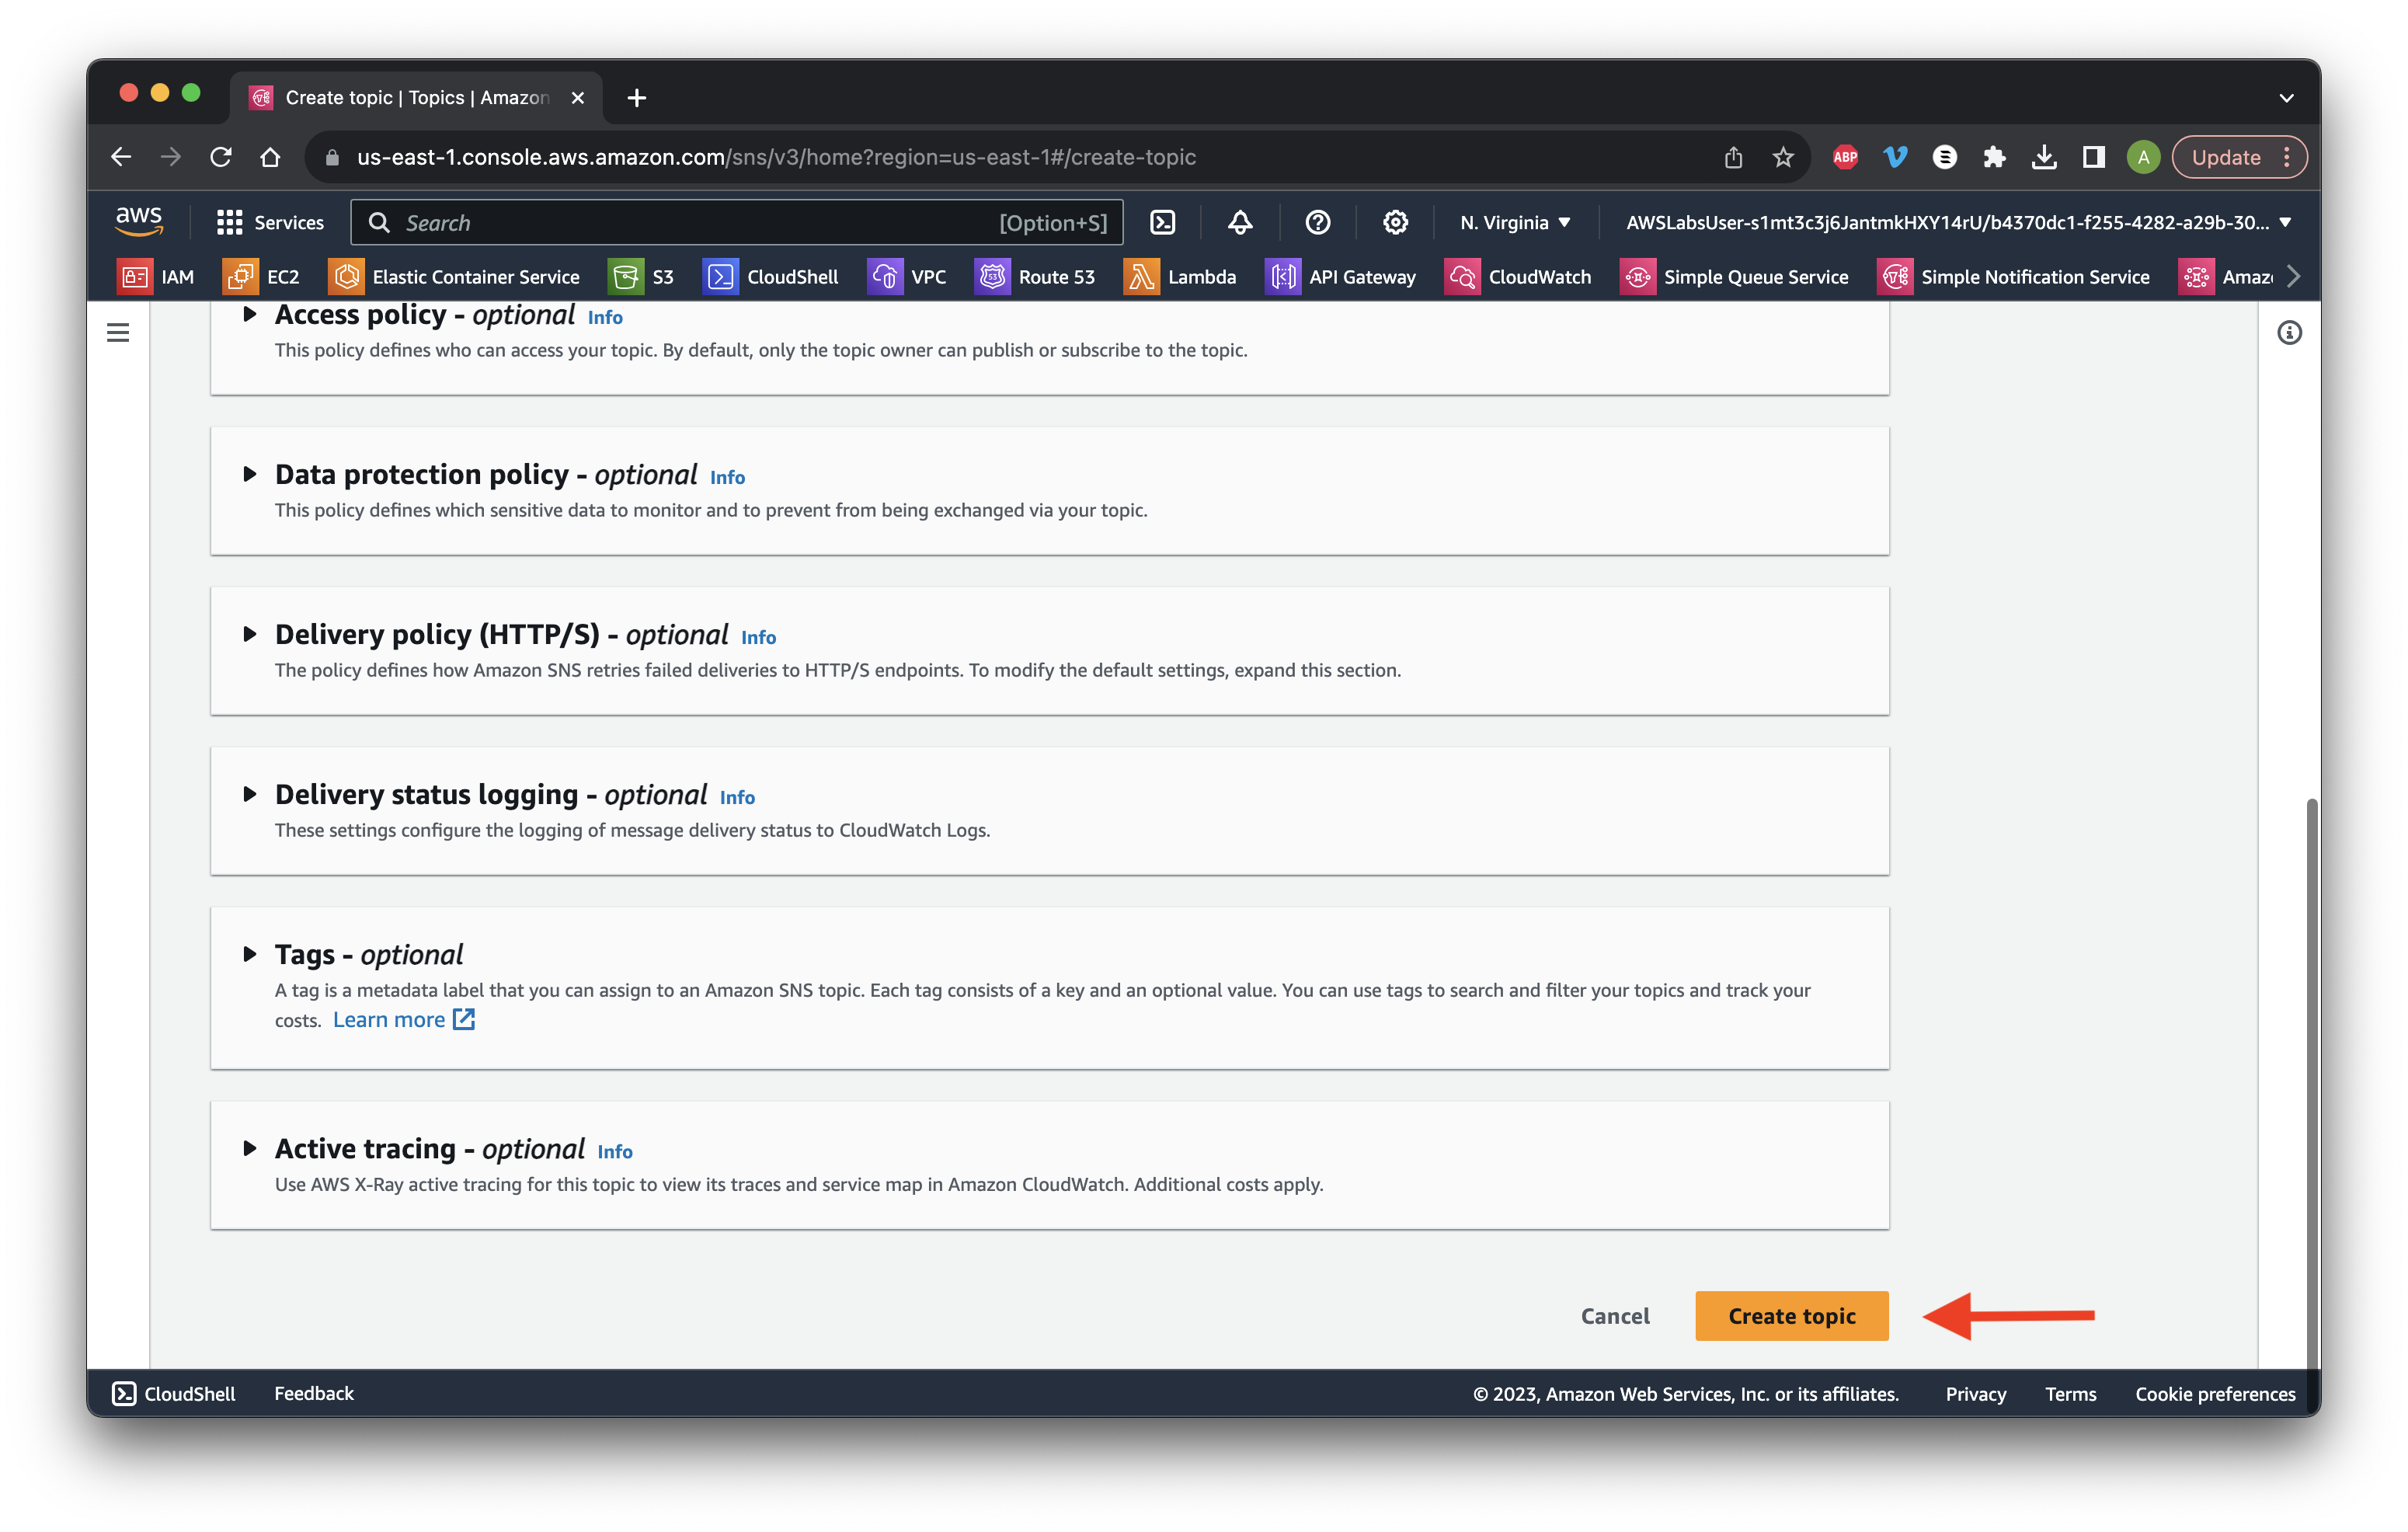Open the info help panel icon
Screen dimensions: 2408x1532
pos(2289,332)
